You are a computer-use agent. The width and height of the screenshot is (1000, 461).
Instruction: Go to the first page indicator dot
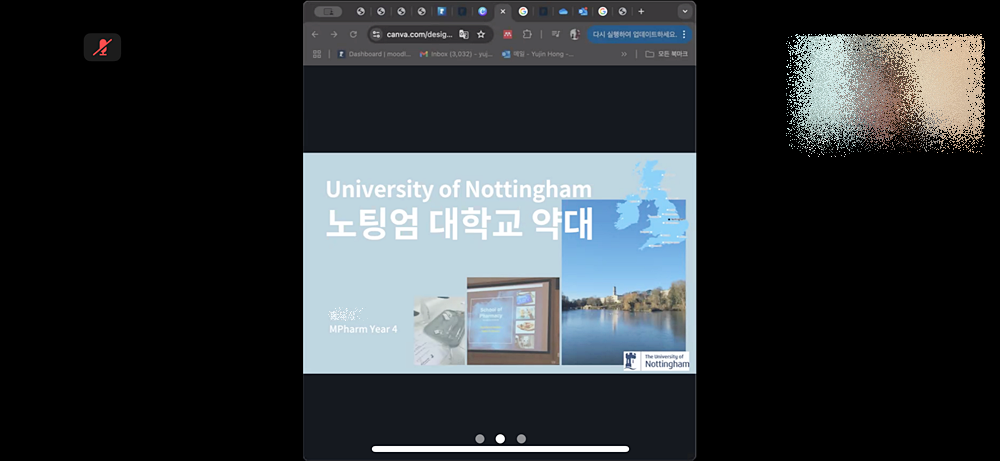coord(480,439)
